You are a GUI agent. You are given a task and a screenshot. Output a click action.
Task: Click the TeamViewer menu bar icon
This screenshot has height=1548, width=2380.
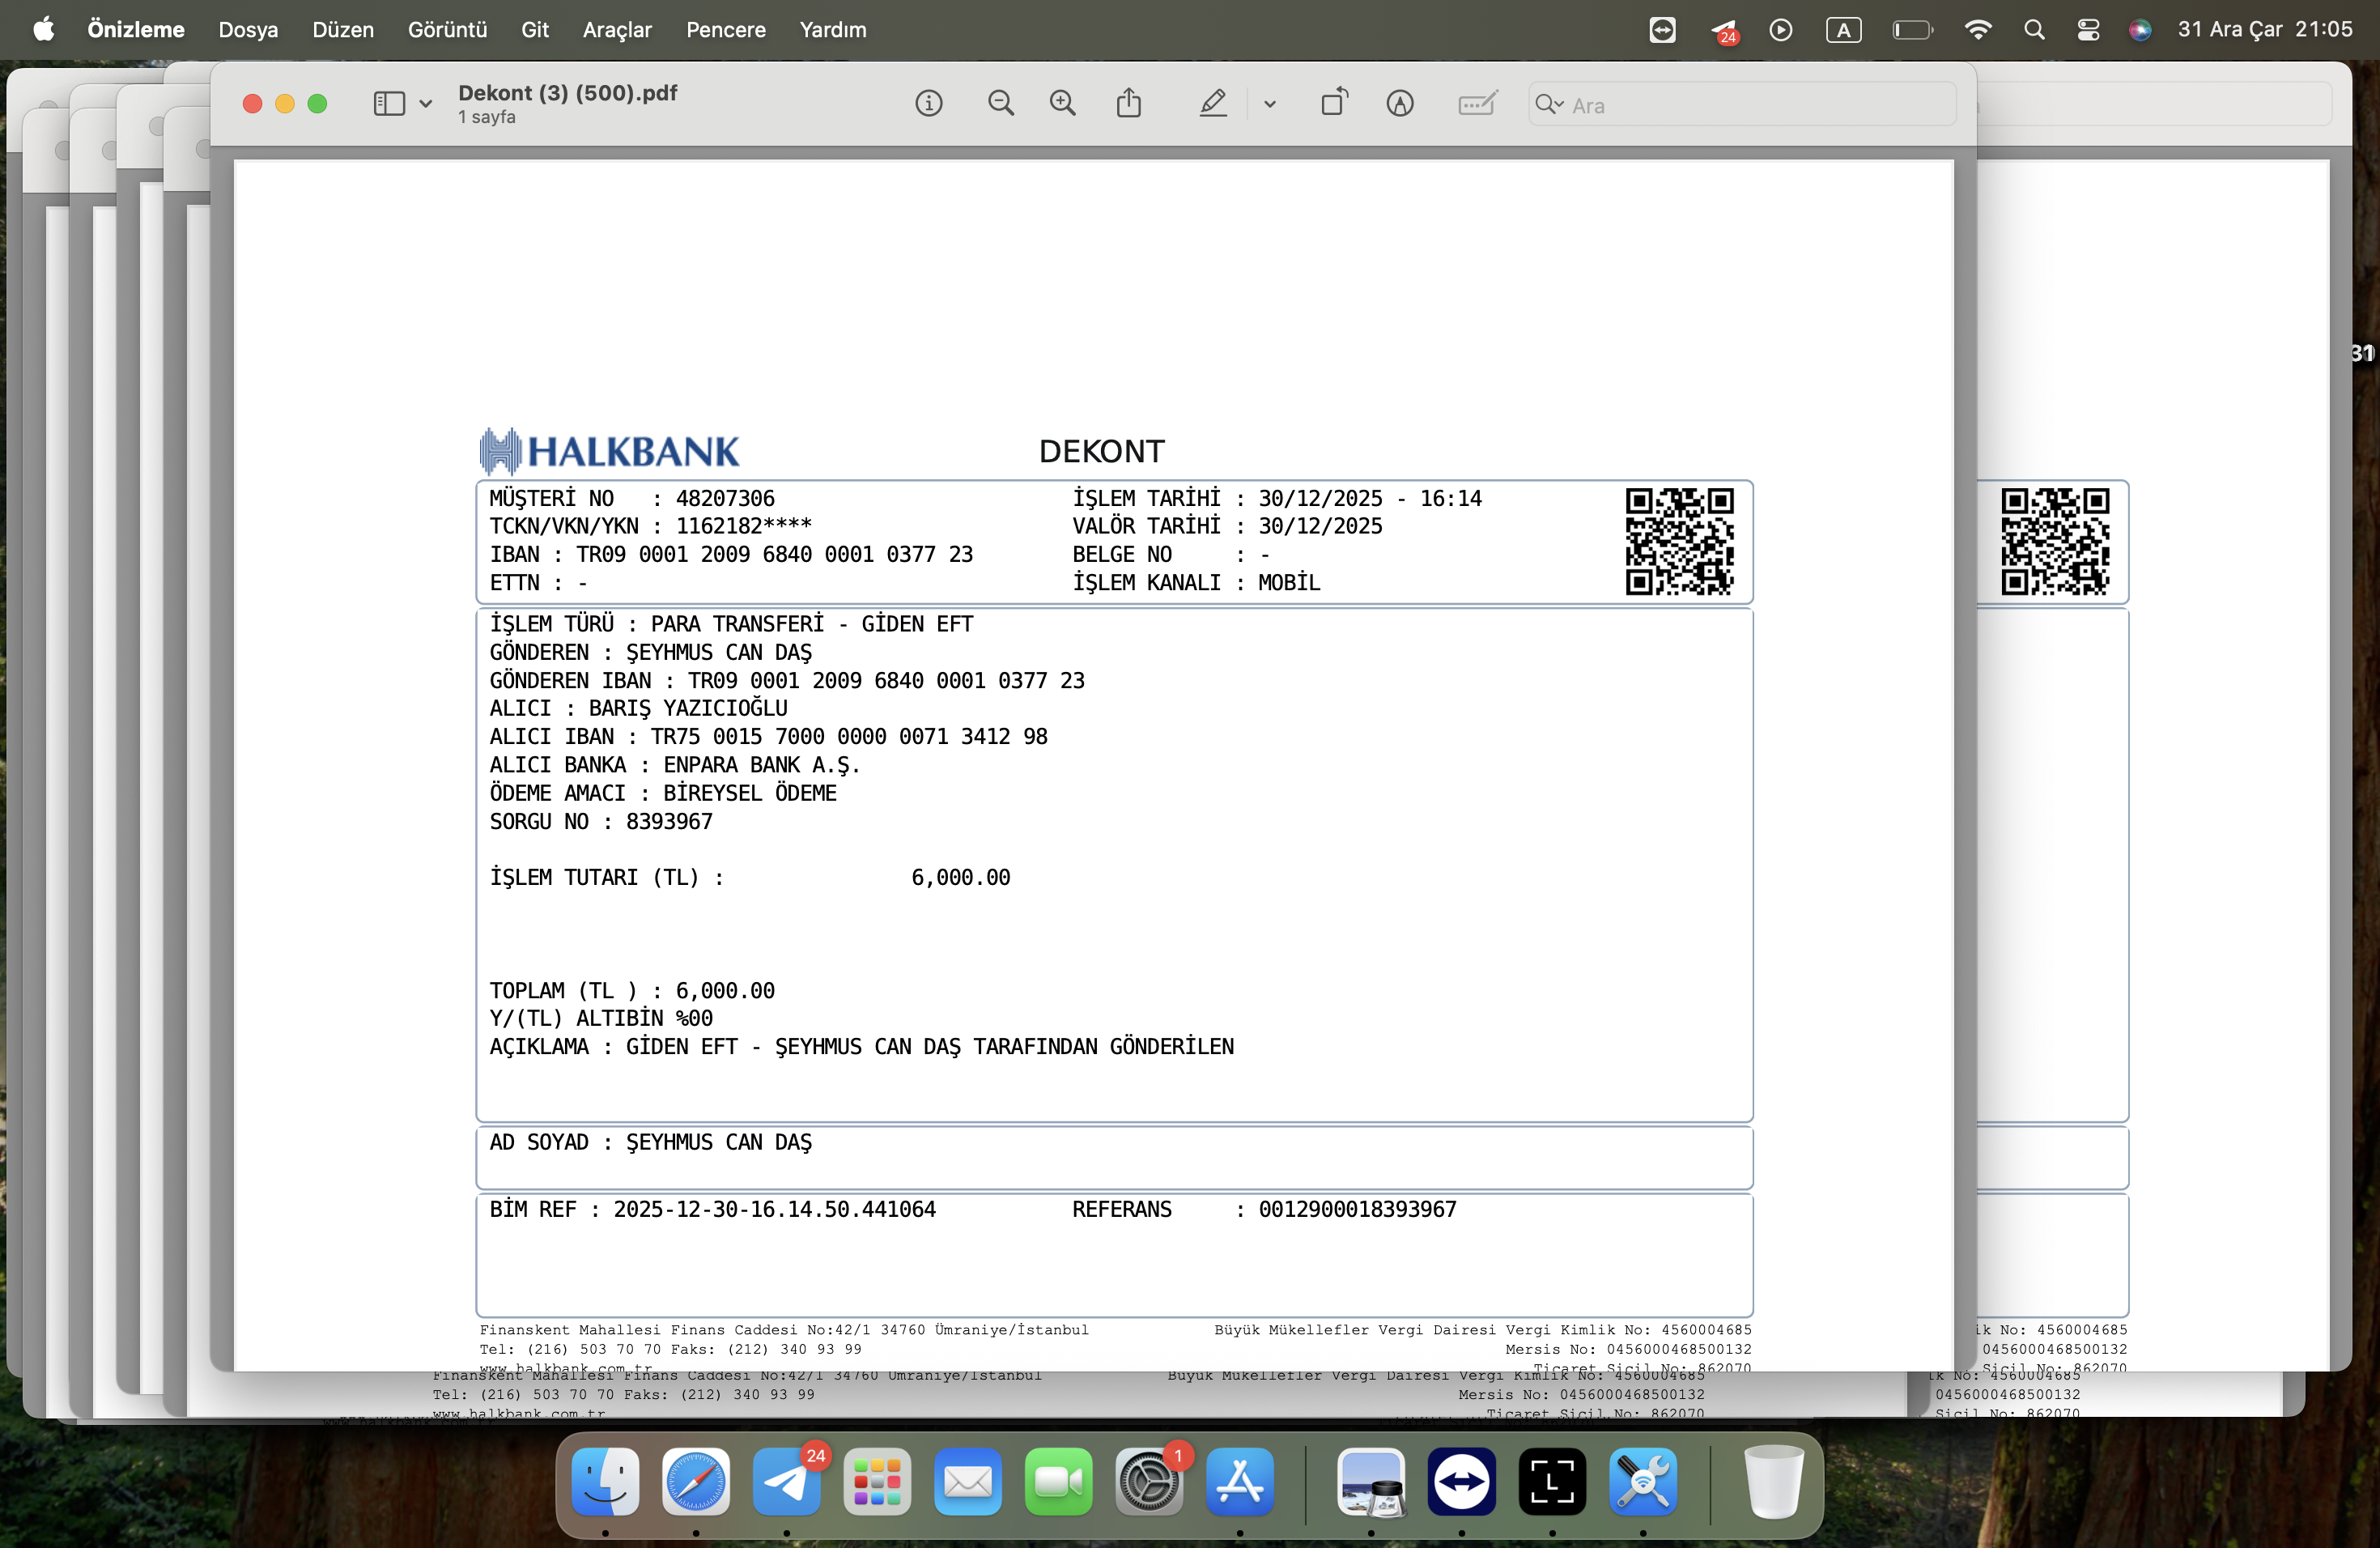1663,30
